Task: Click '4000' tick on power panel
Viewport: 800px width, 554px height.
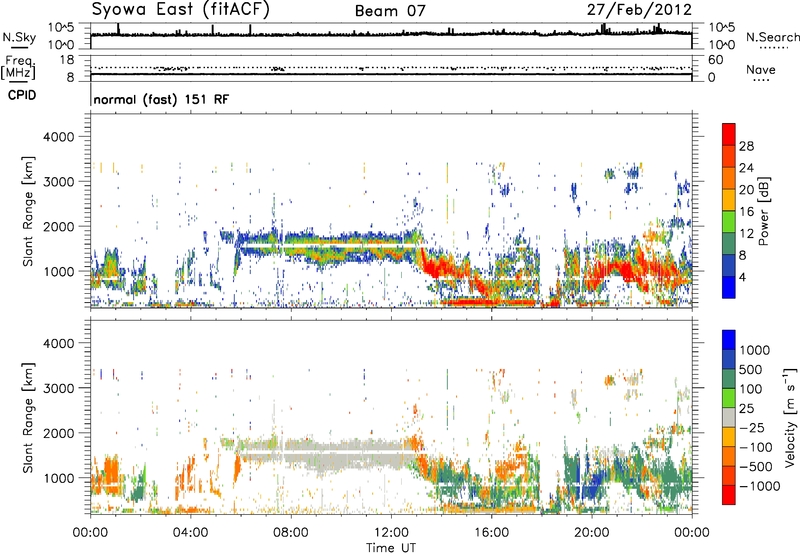Action: pyautogui.click(x=58, y=137)
